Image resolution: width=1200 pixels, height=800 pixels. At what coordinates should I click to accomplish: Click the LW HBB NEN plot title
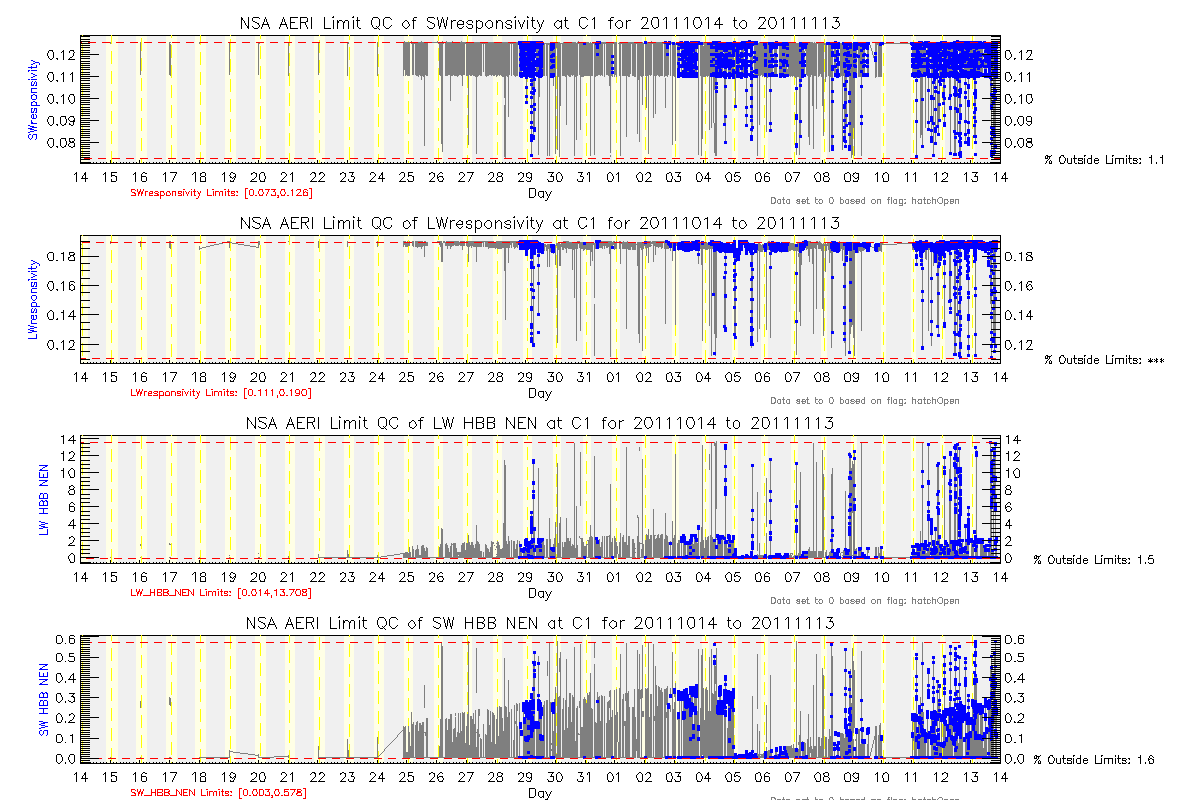click(539, 423)
